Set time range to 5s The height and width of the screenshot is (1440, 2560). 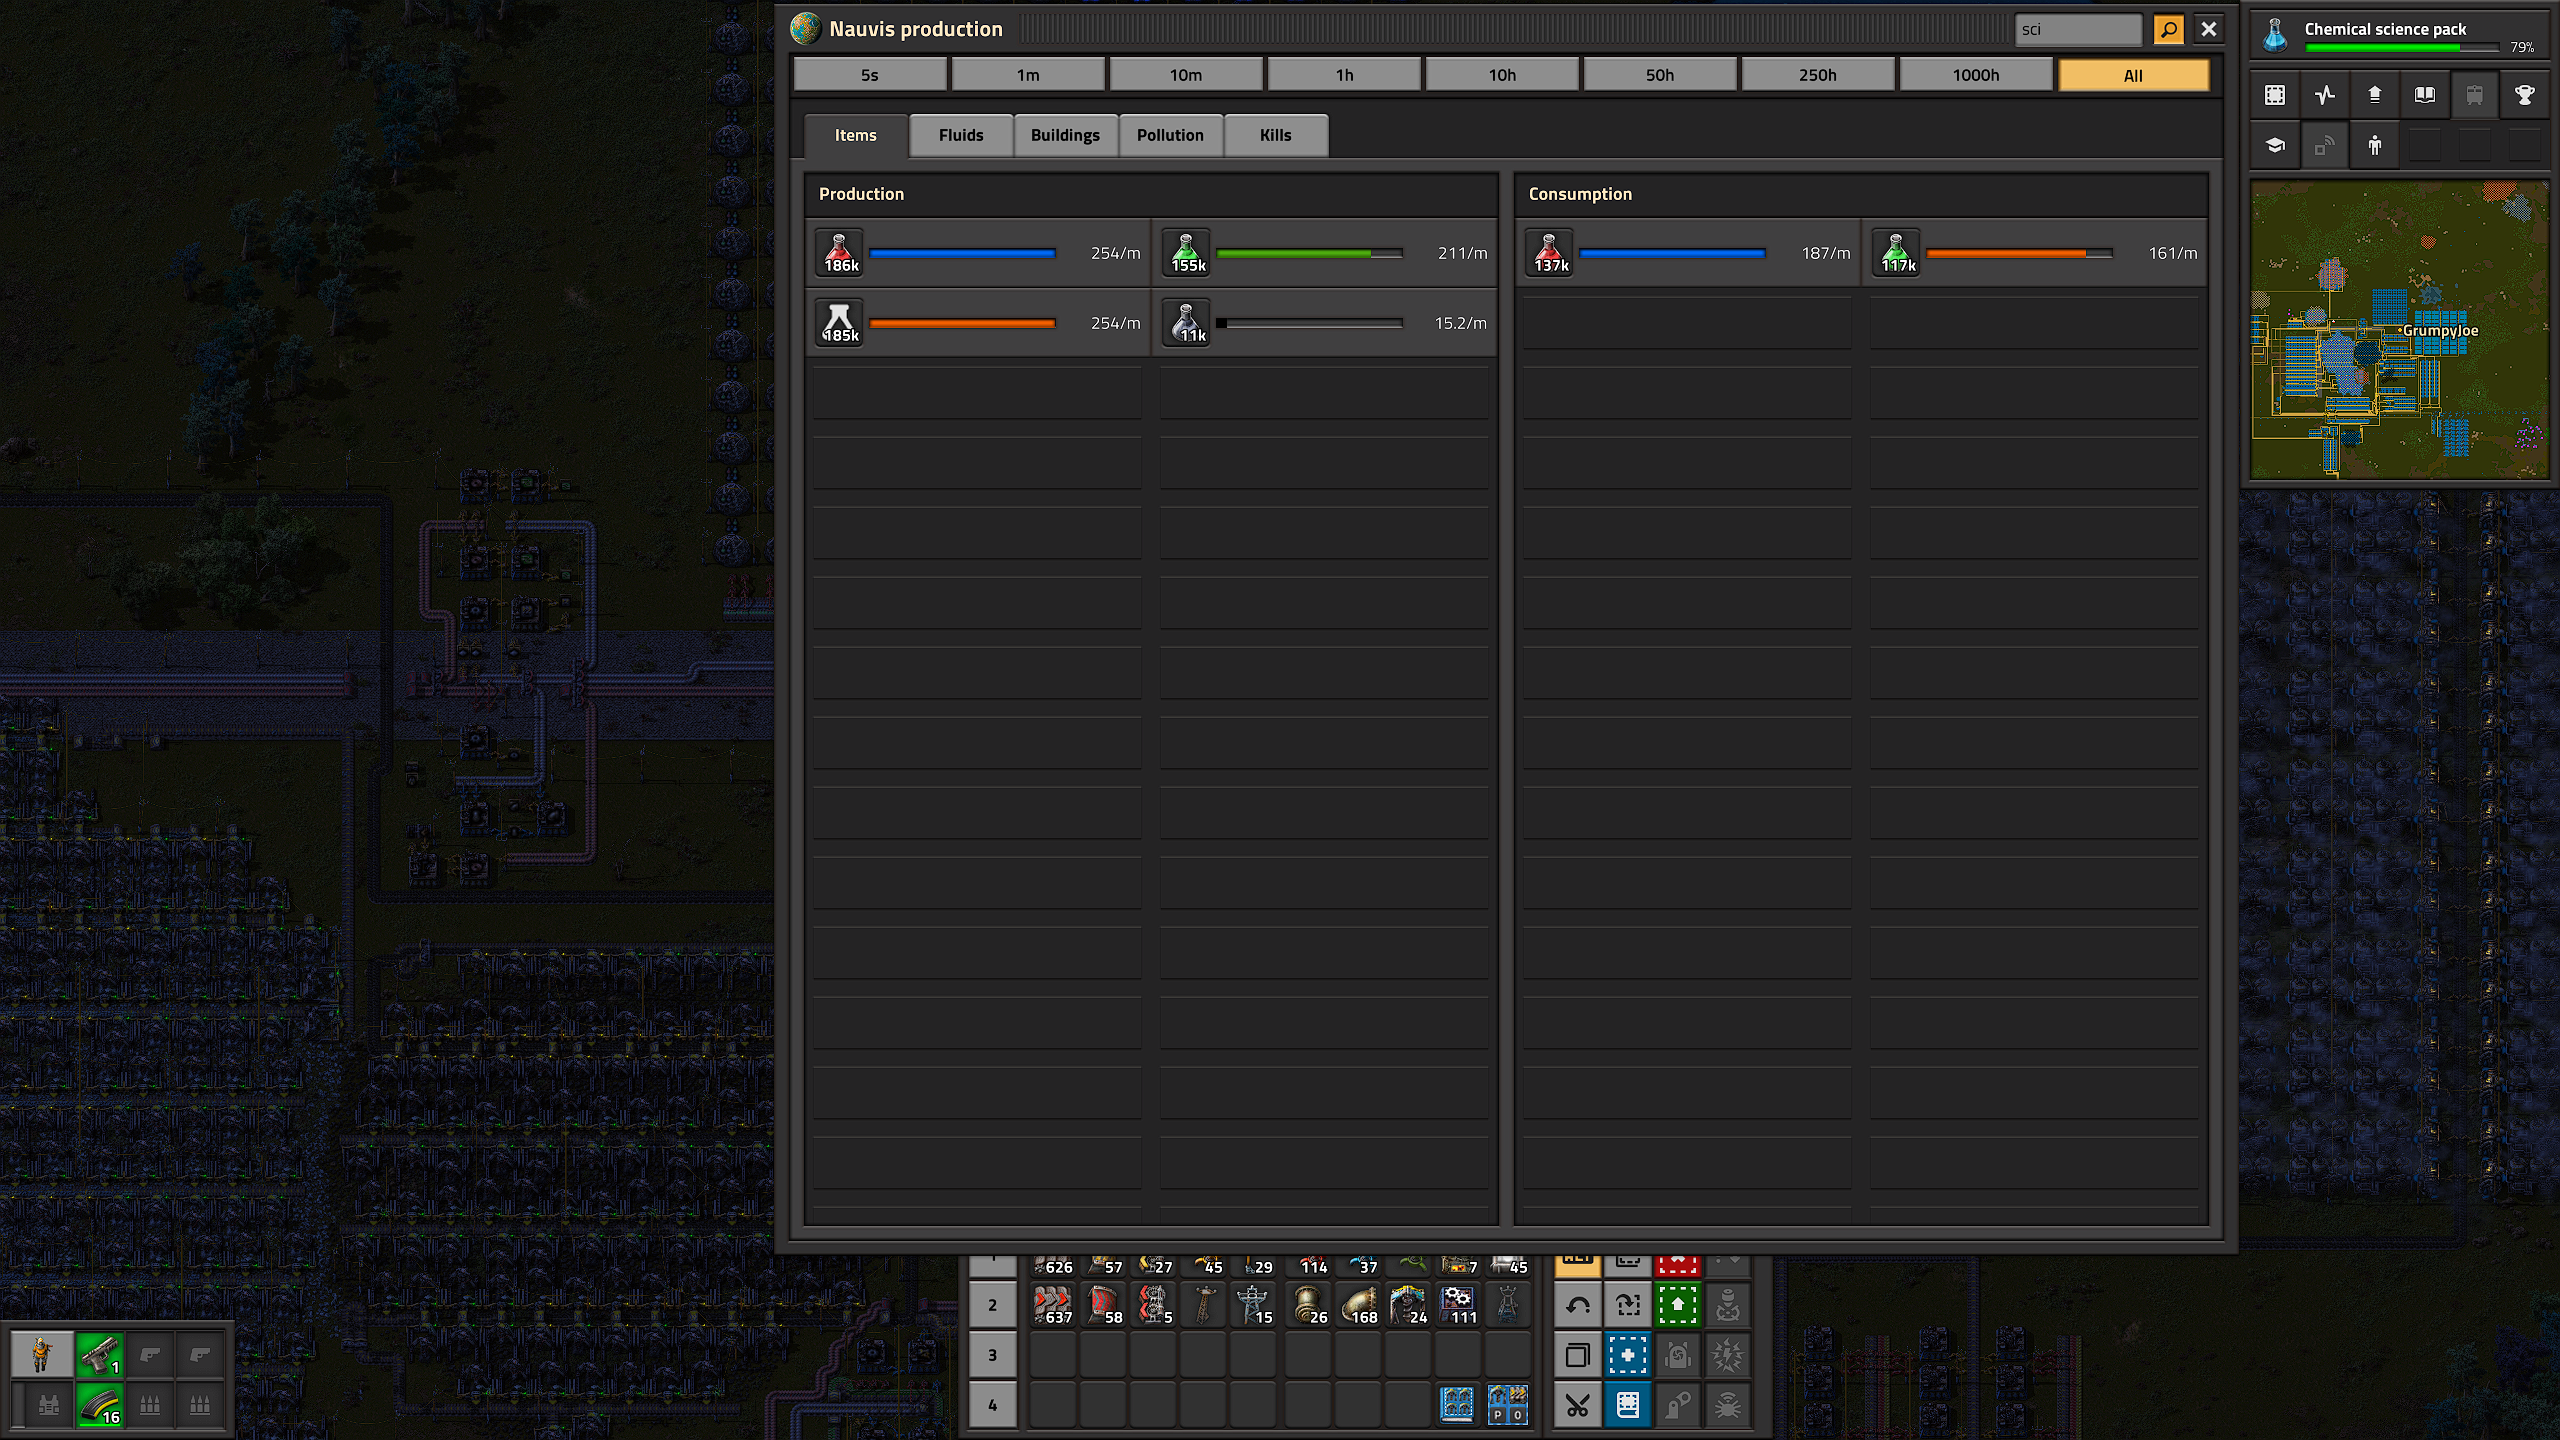click(870, 75)
